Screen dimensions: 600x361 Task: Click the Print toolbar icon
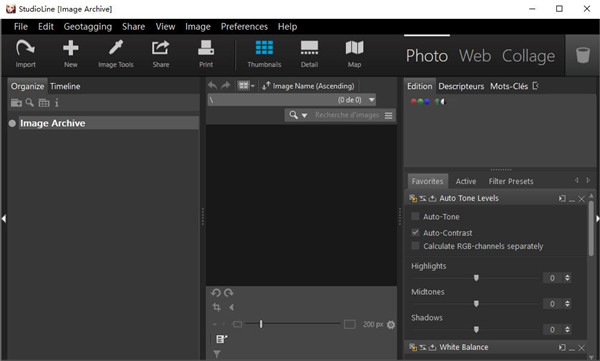[206, 54]
